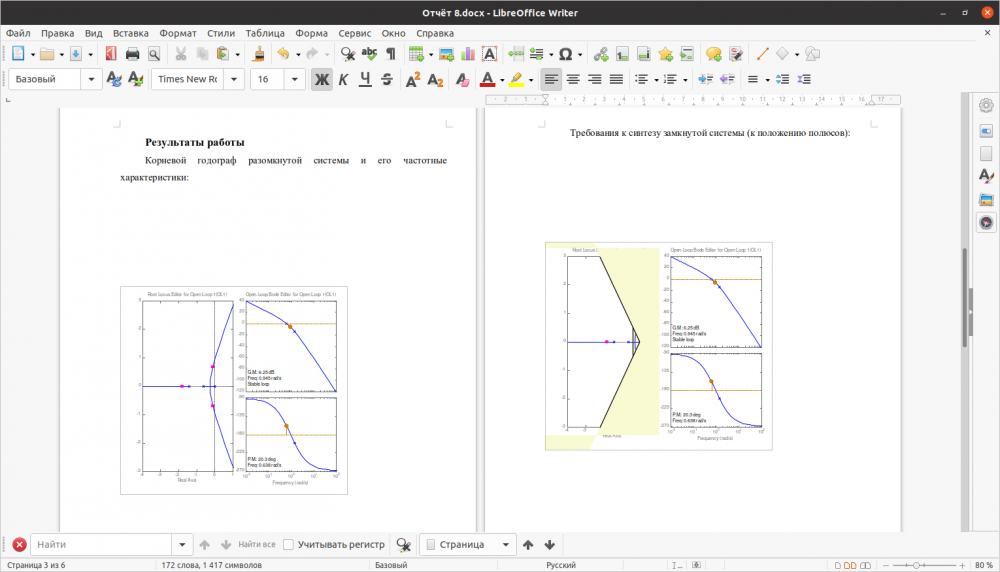The width and height of the screenshot is (1000, 572).
Task: Open the paragraph style 'Базовый' dropdown
Action: click(93, 79)
